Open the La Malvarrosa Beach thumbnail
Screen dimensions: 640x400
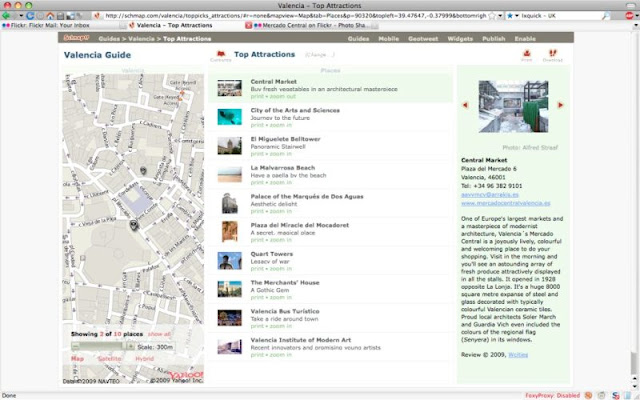point(229,174)
